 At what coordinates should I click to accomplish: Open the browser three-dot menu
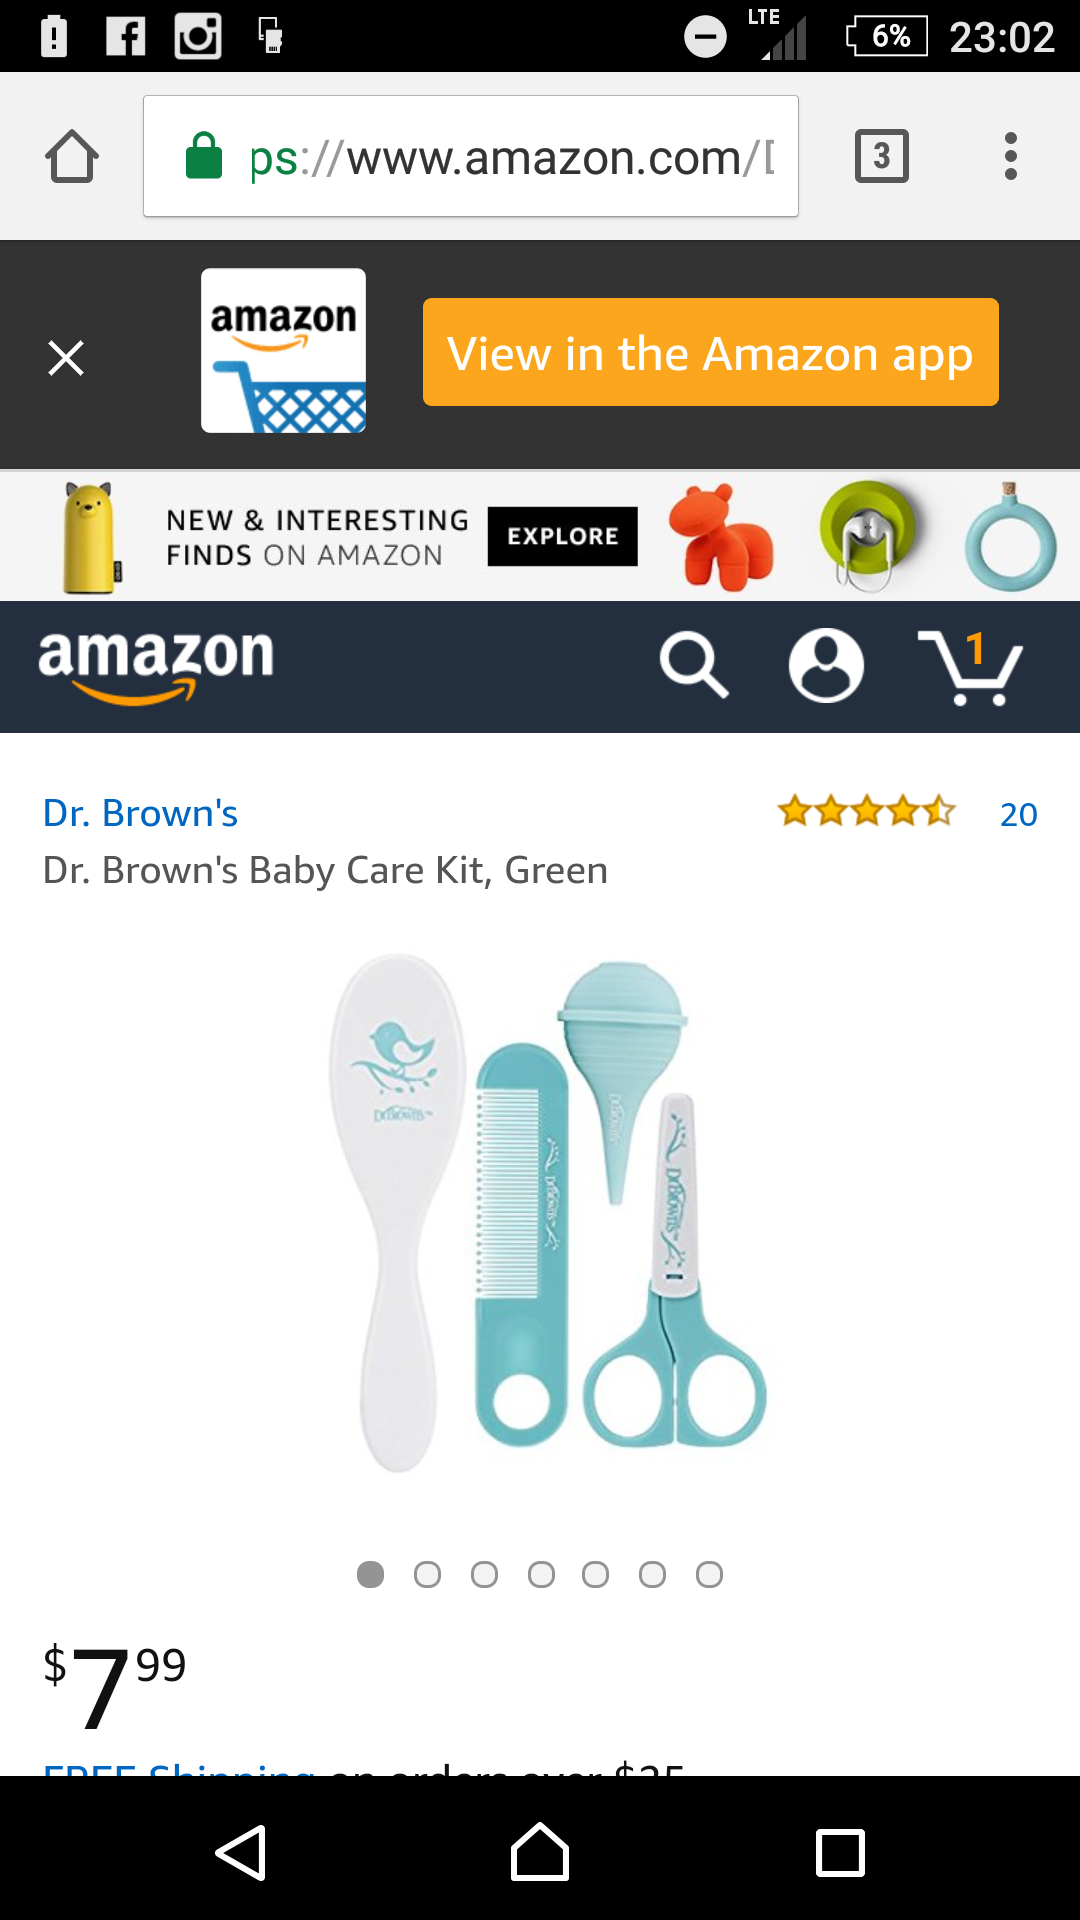coord(1011,156)
